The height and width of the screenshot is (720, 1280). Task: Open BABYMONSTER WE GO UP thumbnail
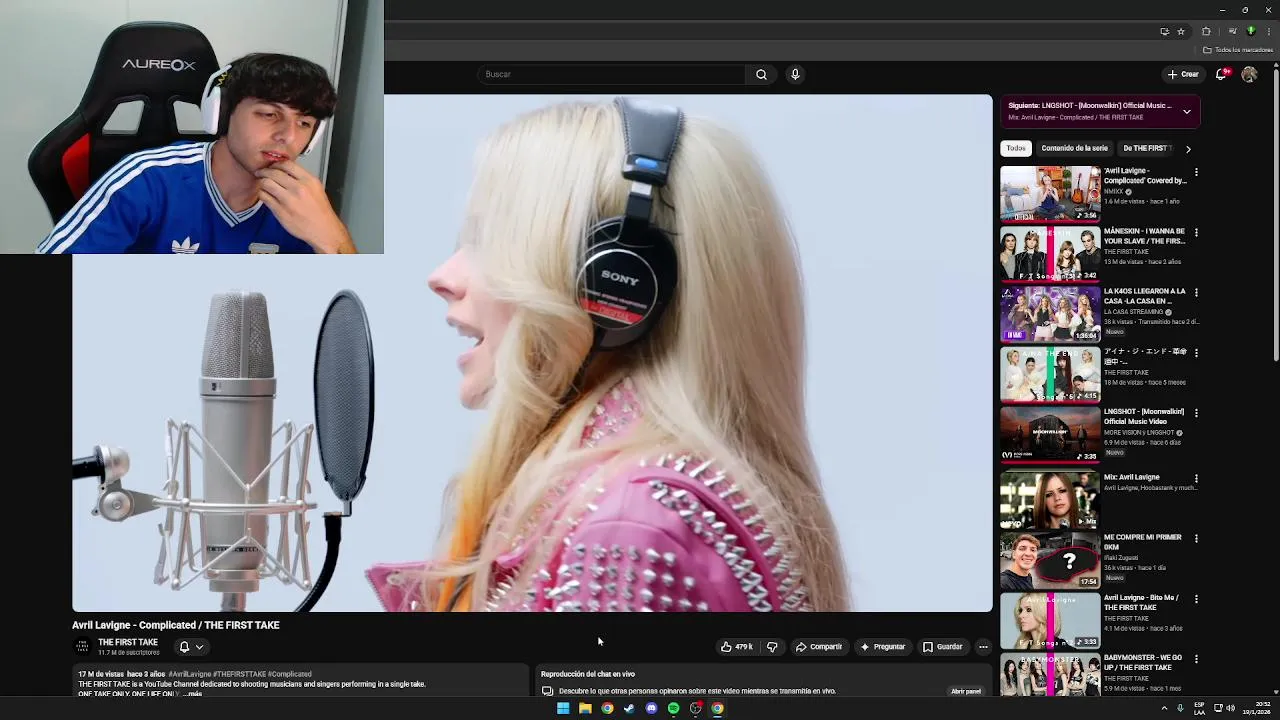pyautogui.click(x=1050, y=675)
